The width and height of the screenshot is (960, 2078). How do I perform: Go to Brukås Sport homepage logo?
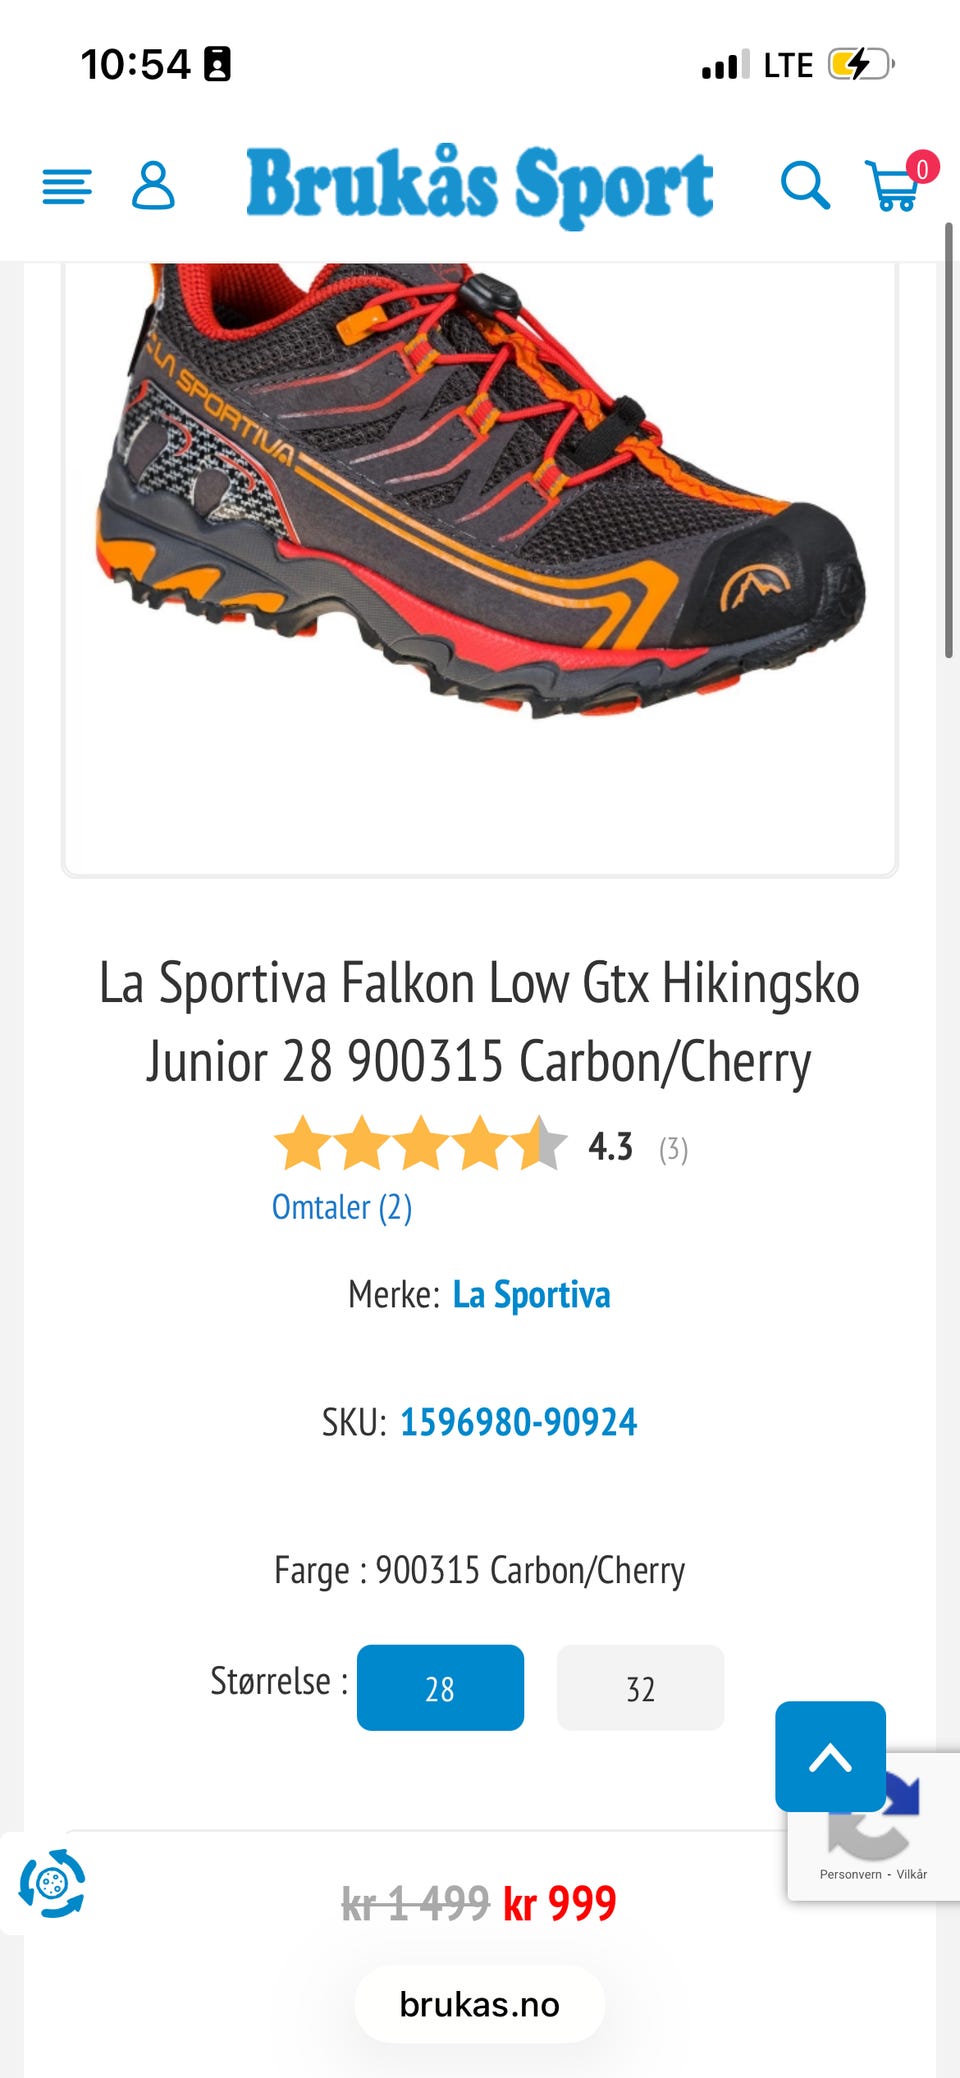click(480, 186)
